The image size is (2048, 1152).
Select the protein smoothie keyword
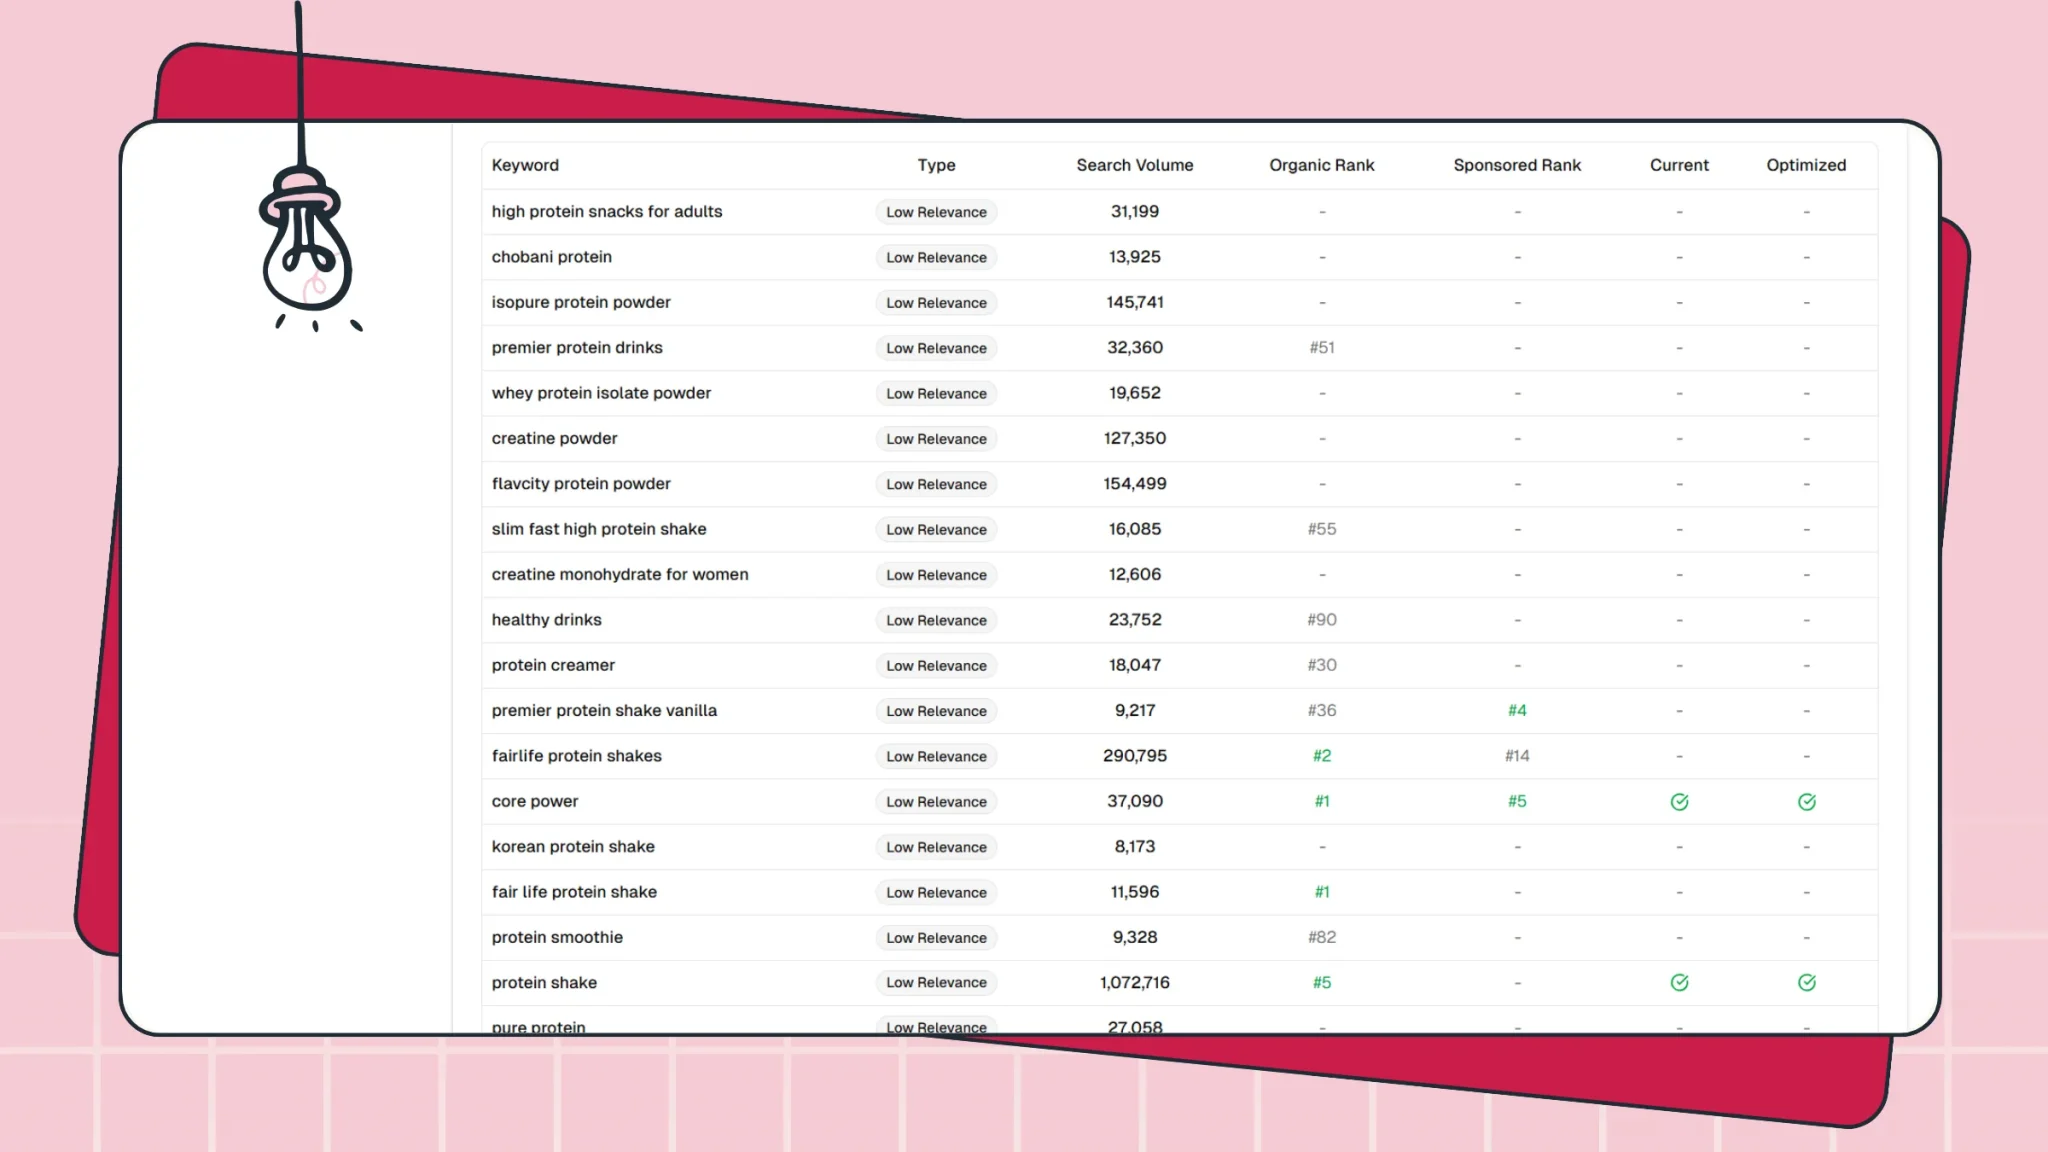tap(557, 938)
